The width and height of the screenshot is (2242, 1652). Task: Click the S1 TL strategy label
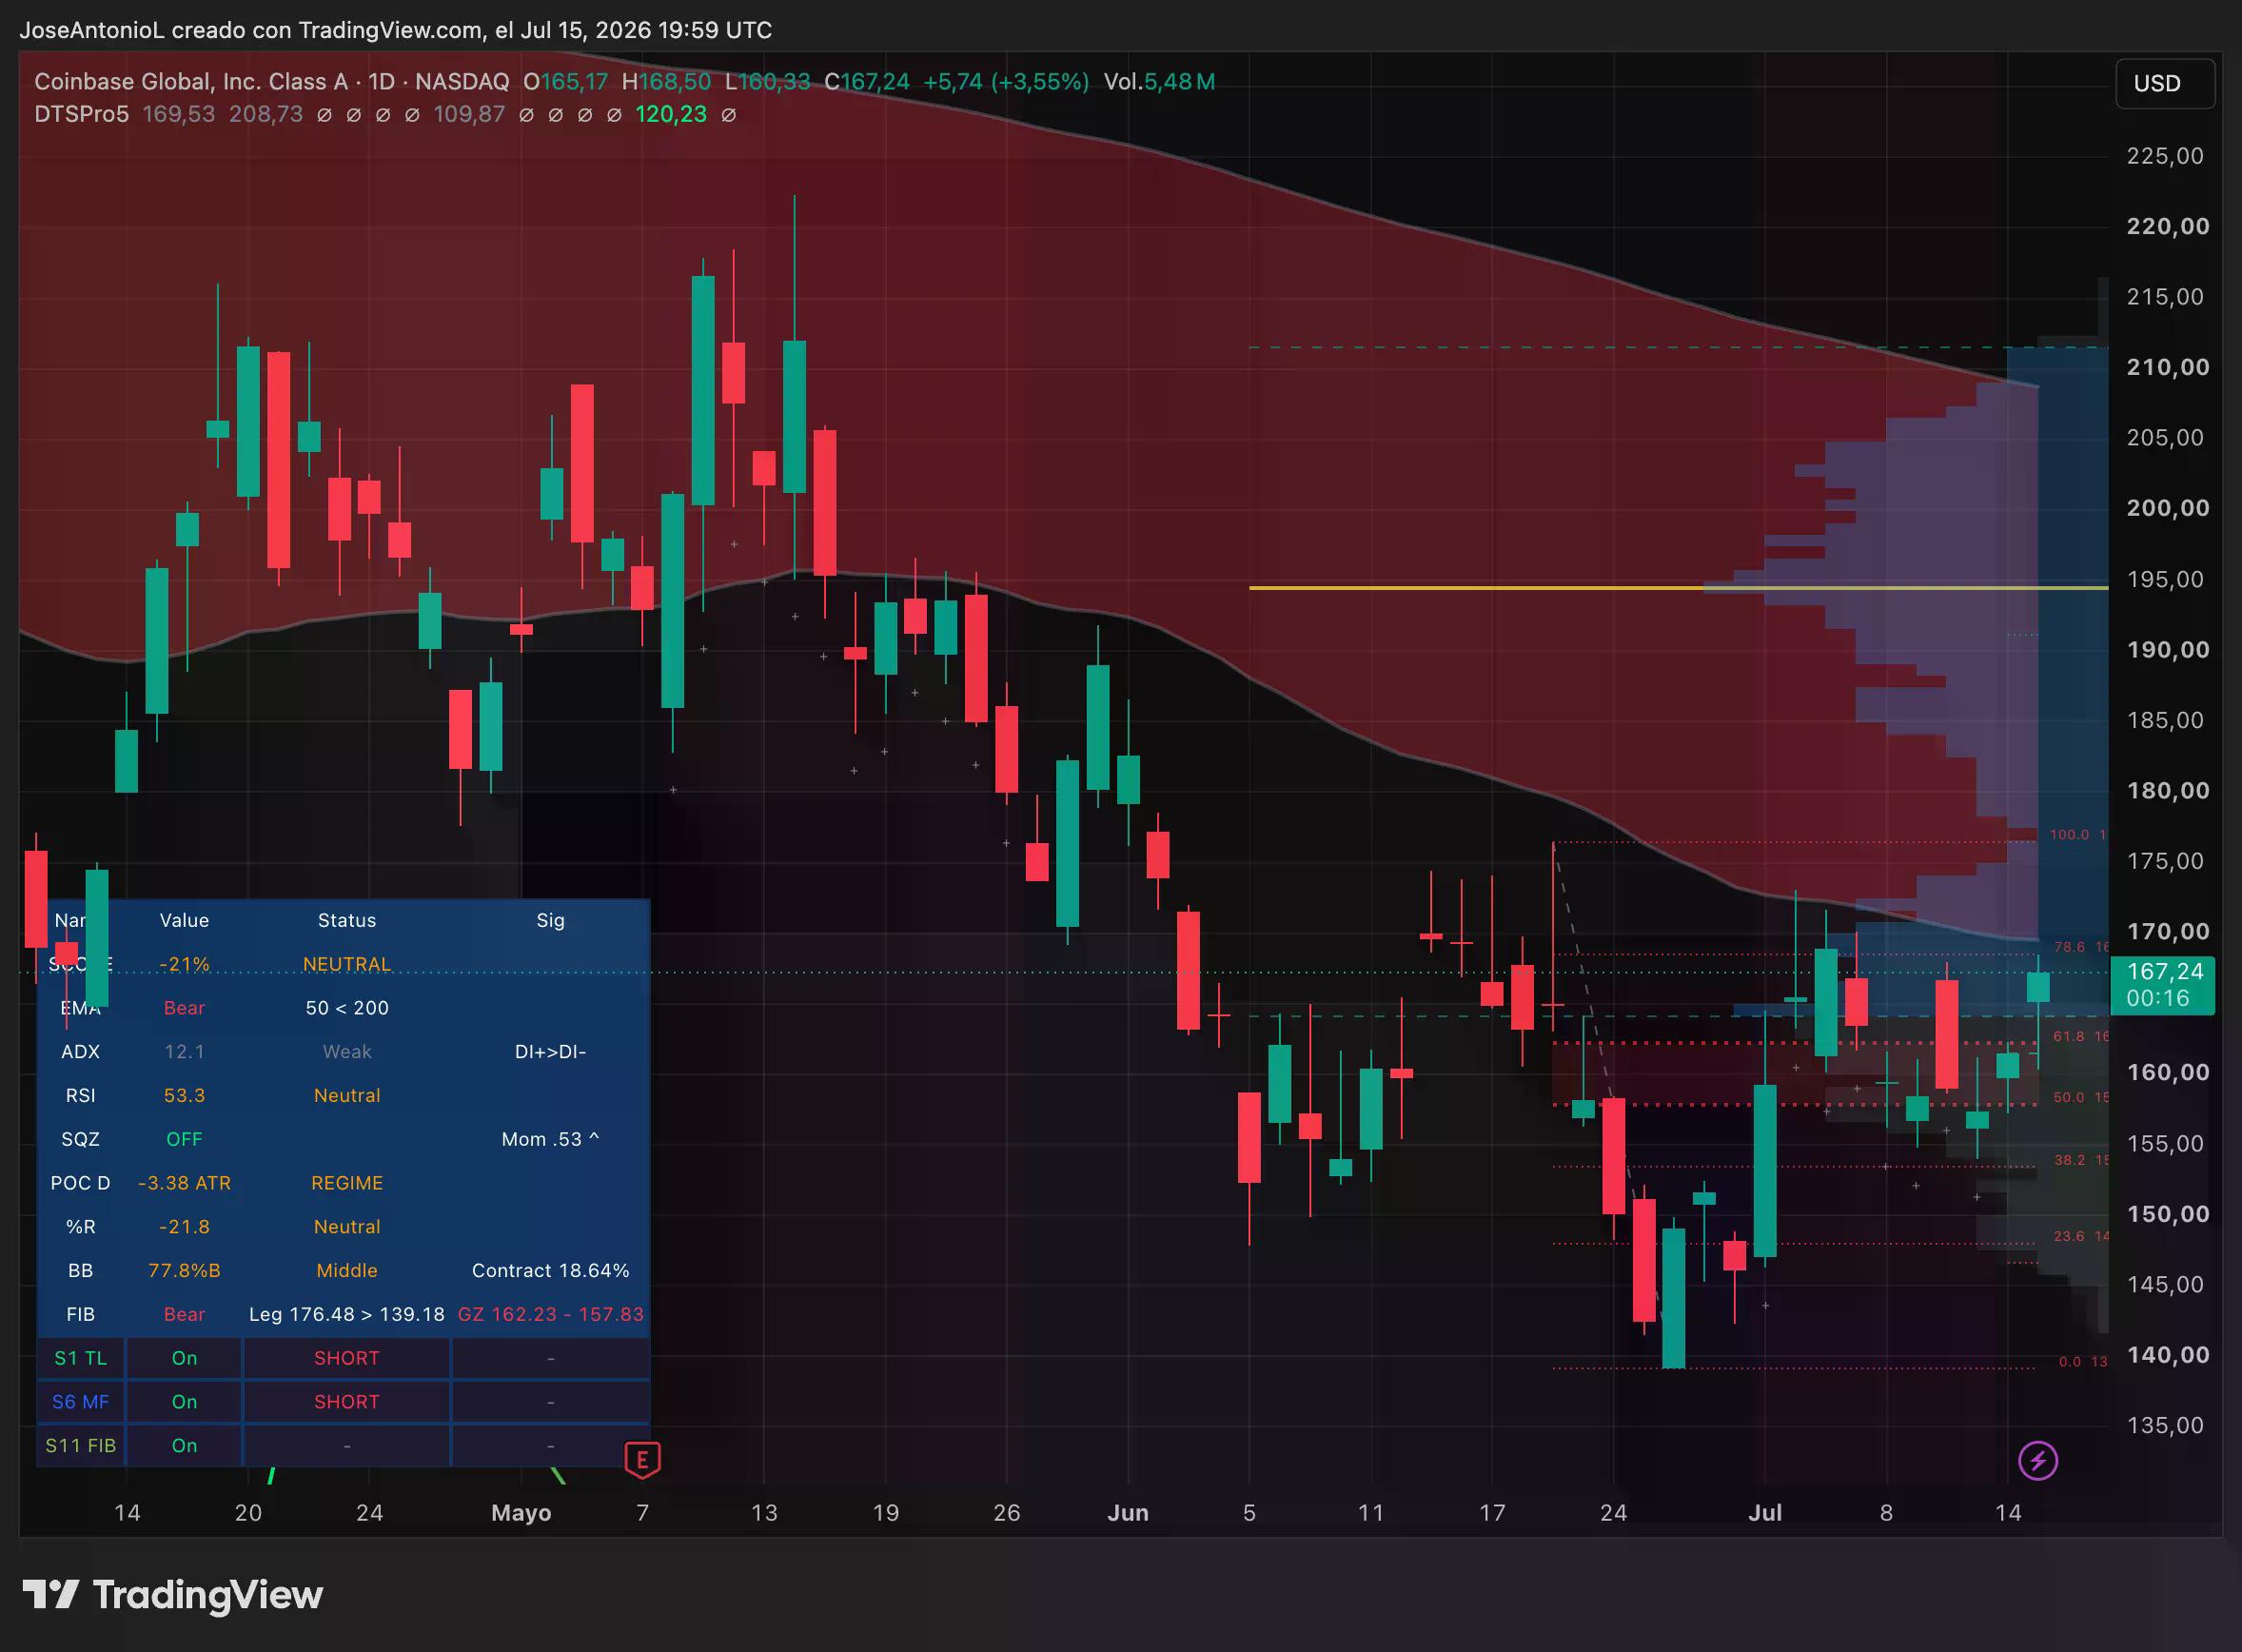(81, 1358)
